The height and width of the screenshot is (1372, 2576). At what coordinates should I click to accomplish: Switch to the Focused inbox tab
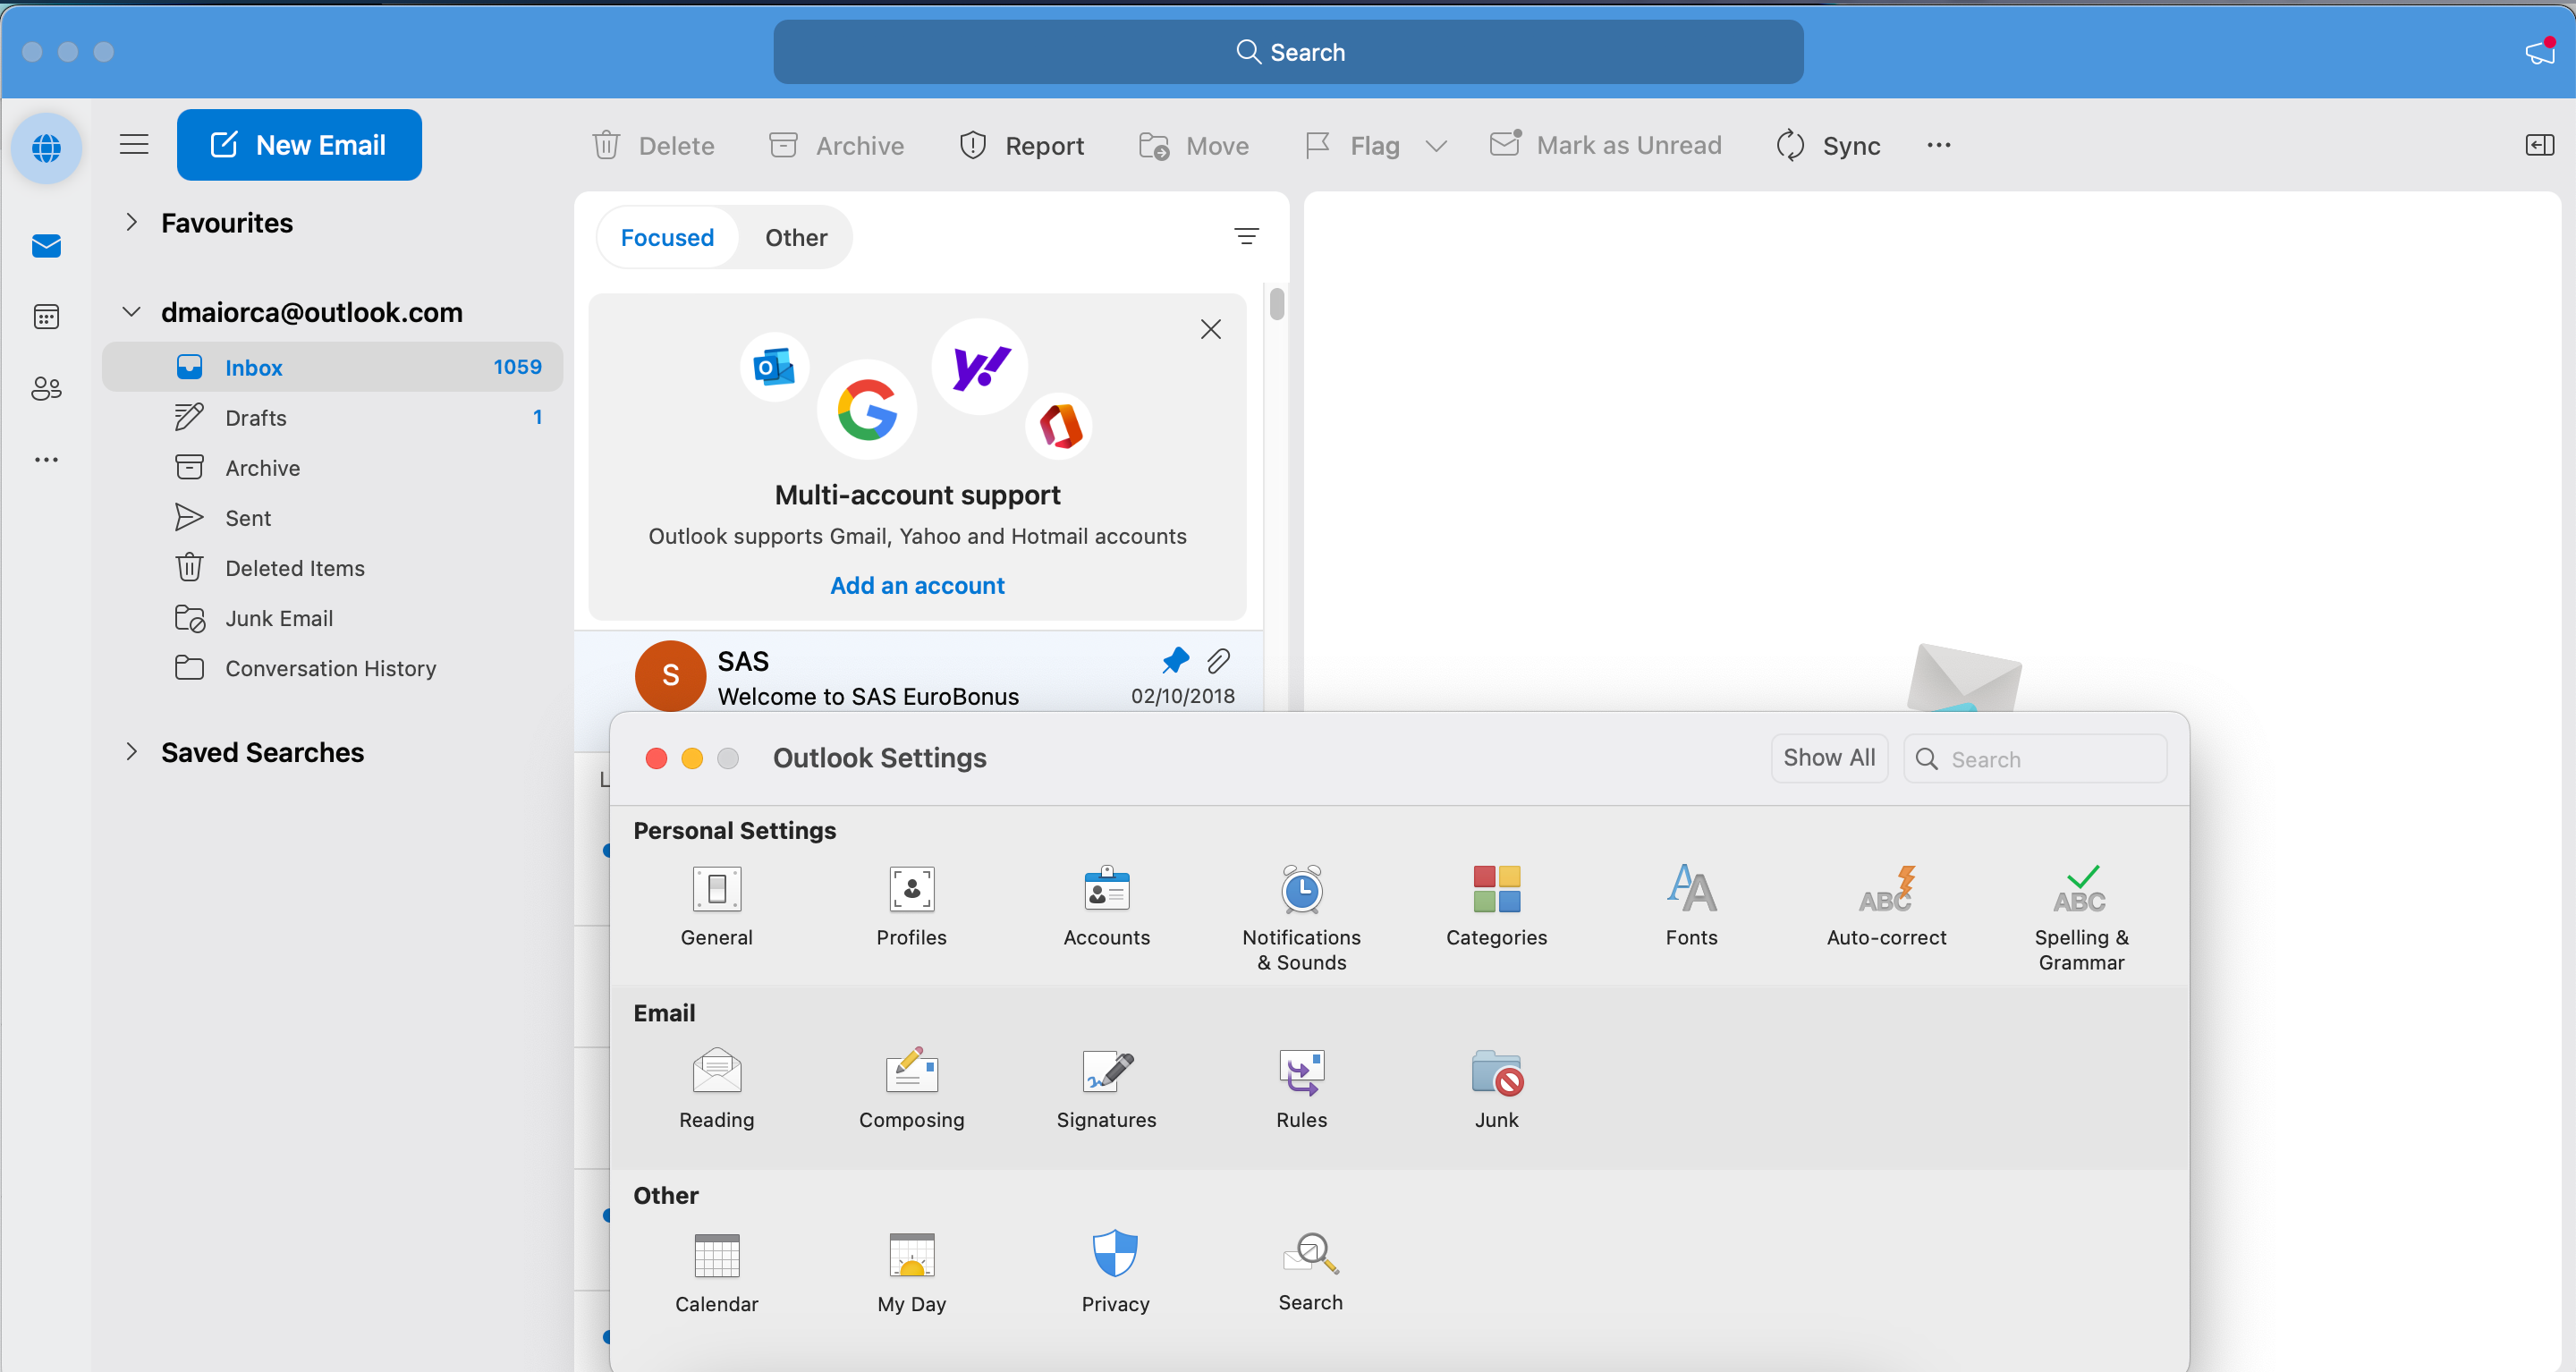(x=667, y=237)
